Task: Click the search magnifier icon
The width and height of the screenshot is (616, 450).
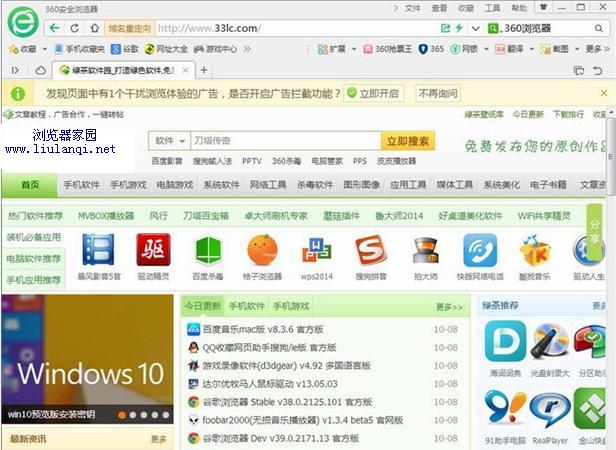Action: click(x=598, y=28)
